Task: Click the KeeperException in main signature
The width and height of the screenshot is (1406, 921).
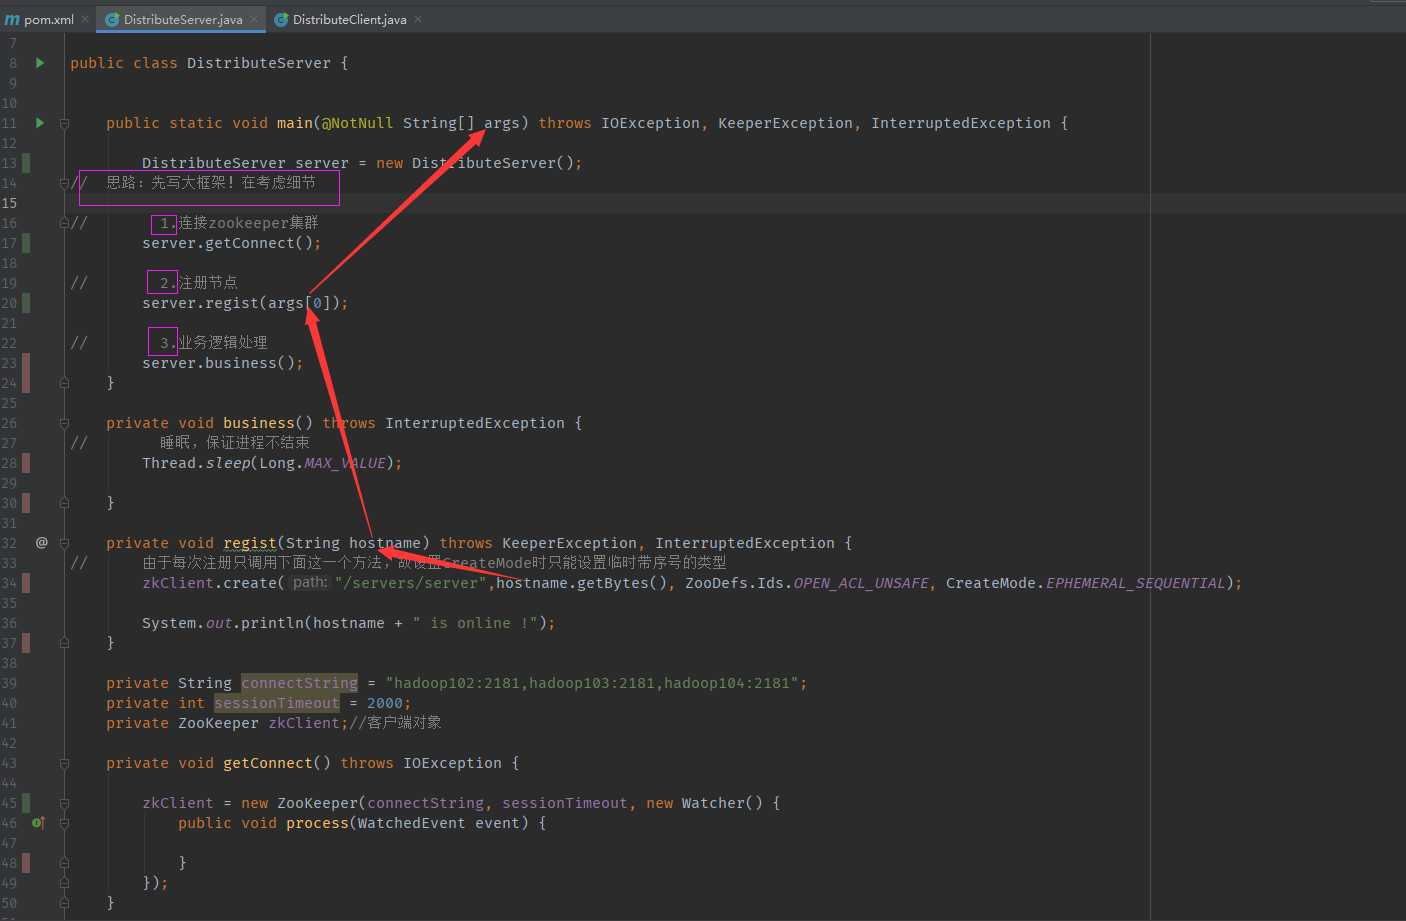Action: pyautogui.click(x=785, y=122)
